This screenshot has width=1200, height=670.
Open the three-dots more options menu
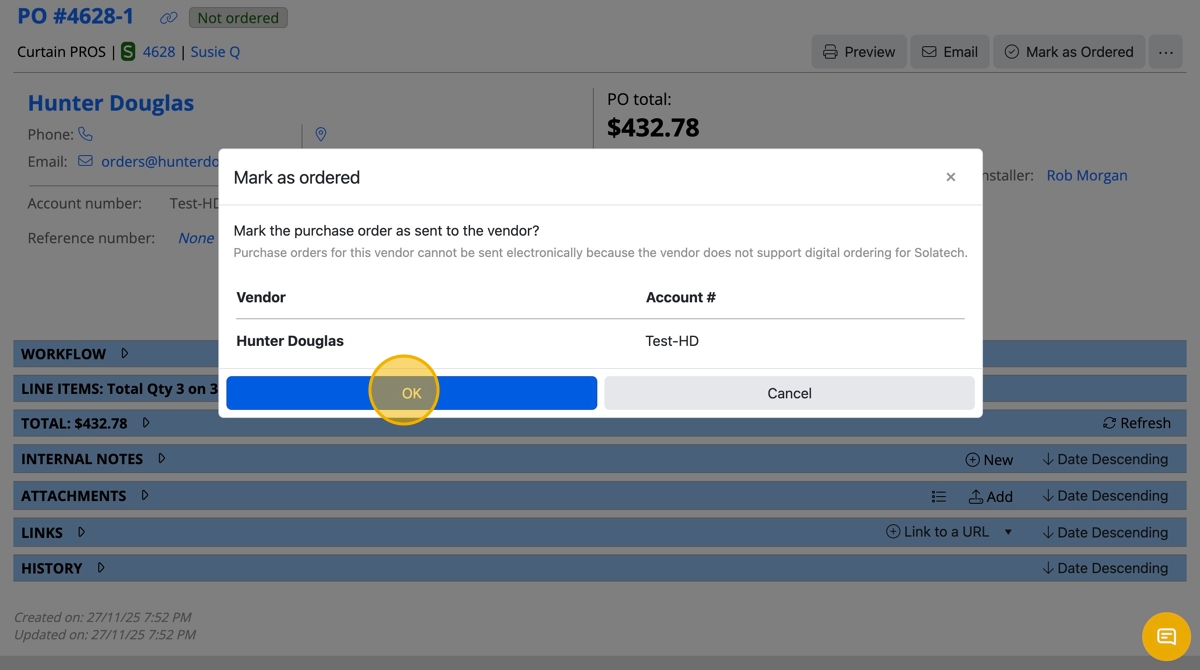(x=1166, y=52)
